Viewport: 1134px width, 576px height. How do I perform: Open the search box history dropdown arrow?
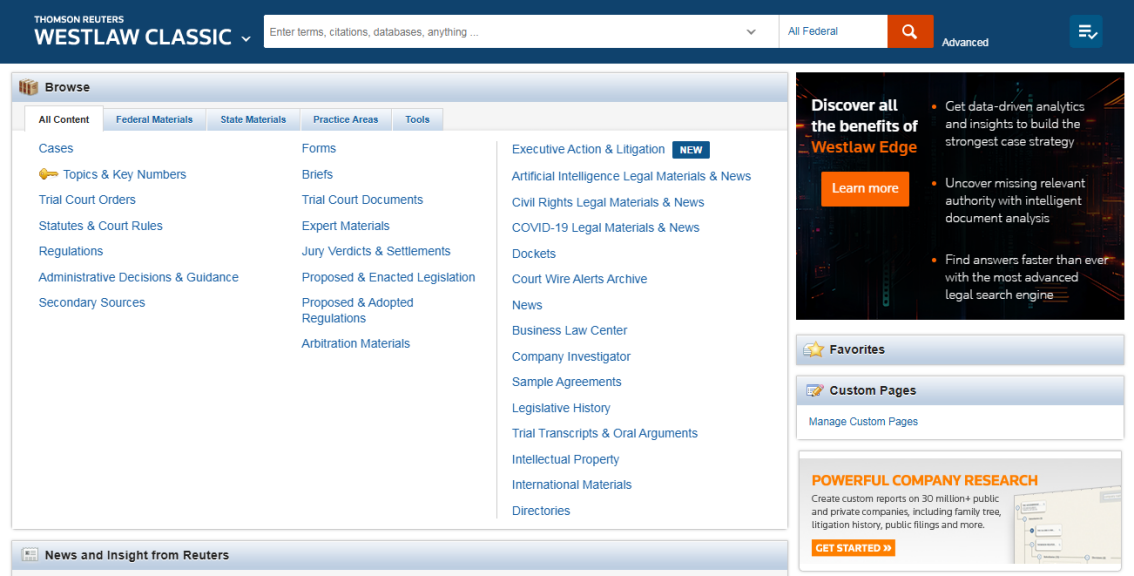(751, 32)
